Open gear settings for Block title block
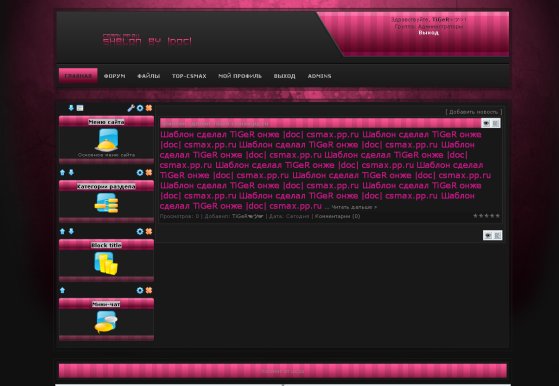559x386 pixels. (140, 231)
